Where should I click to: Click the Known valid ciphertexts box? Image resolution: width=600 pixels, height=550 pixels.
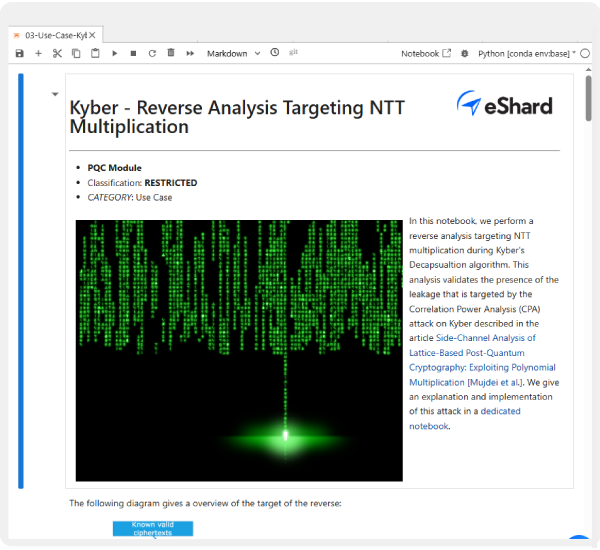(153, 529)
